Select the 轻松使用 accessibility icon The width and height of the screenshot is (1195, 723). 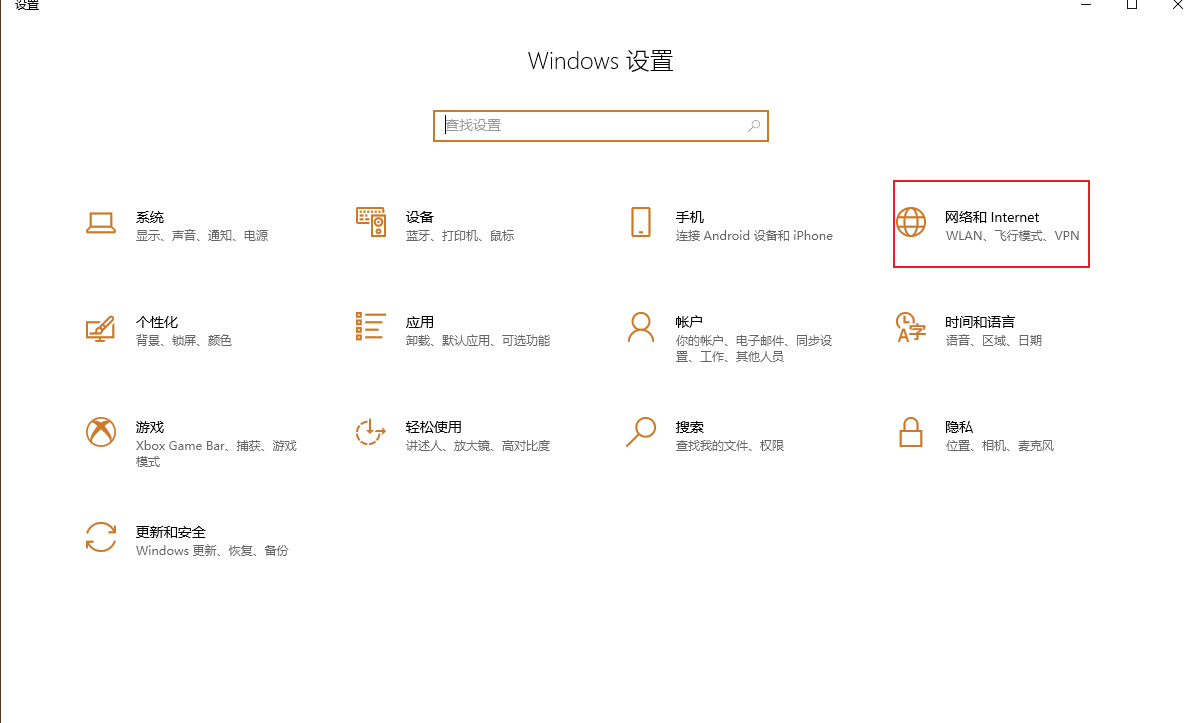pyautogui.click(x=371, y=432)
